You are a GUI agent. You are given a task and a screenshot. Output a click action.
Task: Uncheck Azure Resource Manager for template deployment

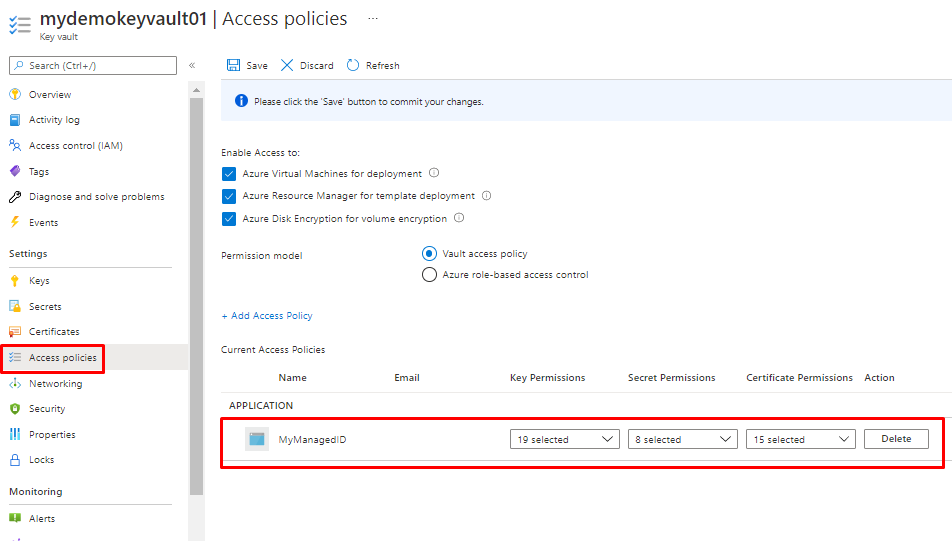tap(229, 196)
